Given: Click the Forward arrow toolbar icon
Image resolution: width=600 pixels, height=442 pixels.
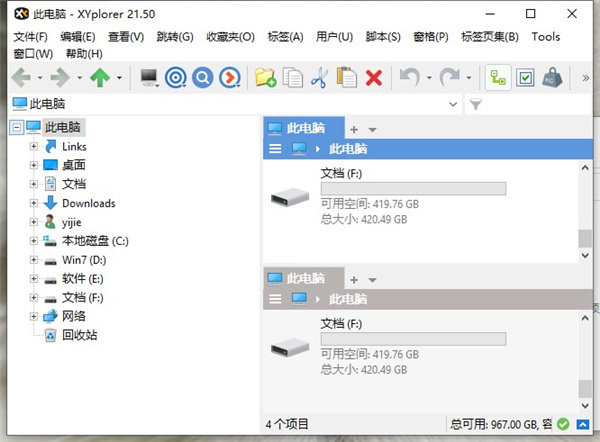Looking at the screenshot, I should tap(60, 78).
